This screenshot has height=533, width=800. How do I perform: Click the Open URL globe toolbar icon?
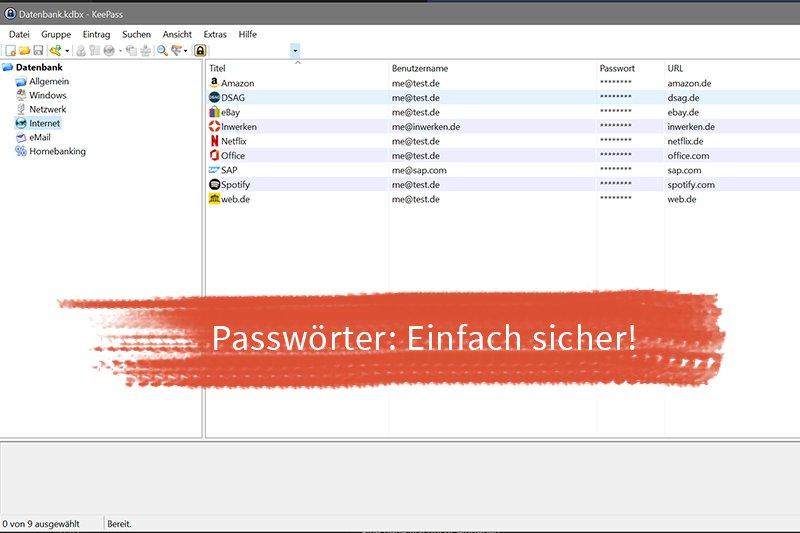click(109, 50)
